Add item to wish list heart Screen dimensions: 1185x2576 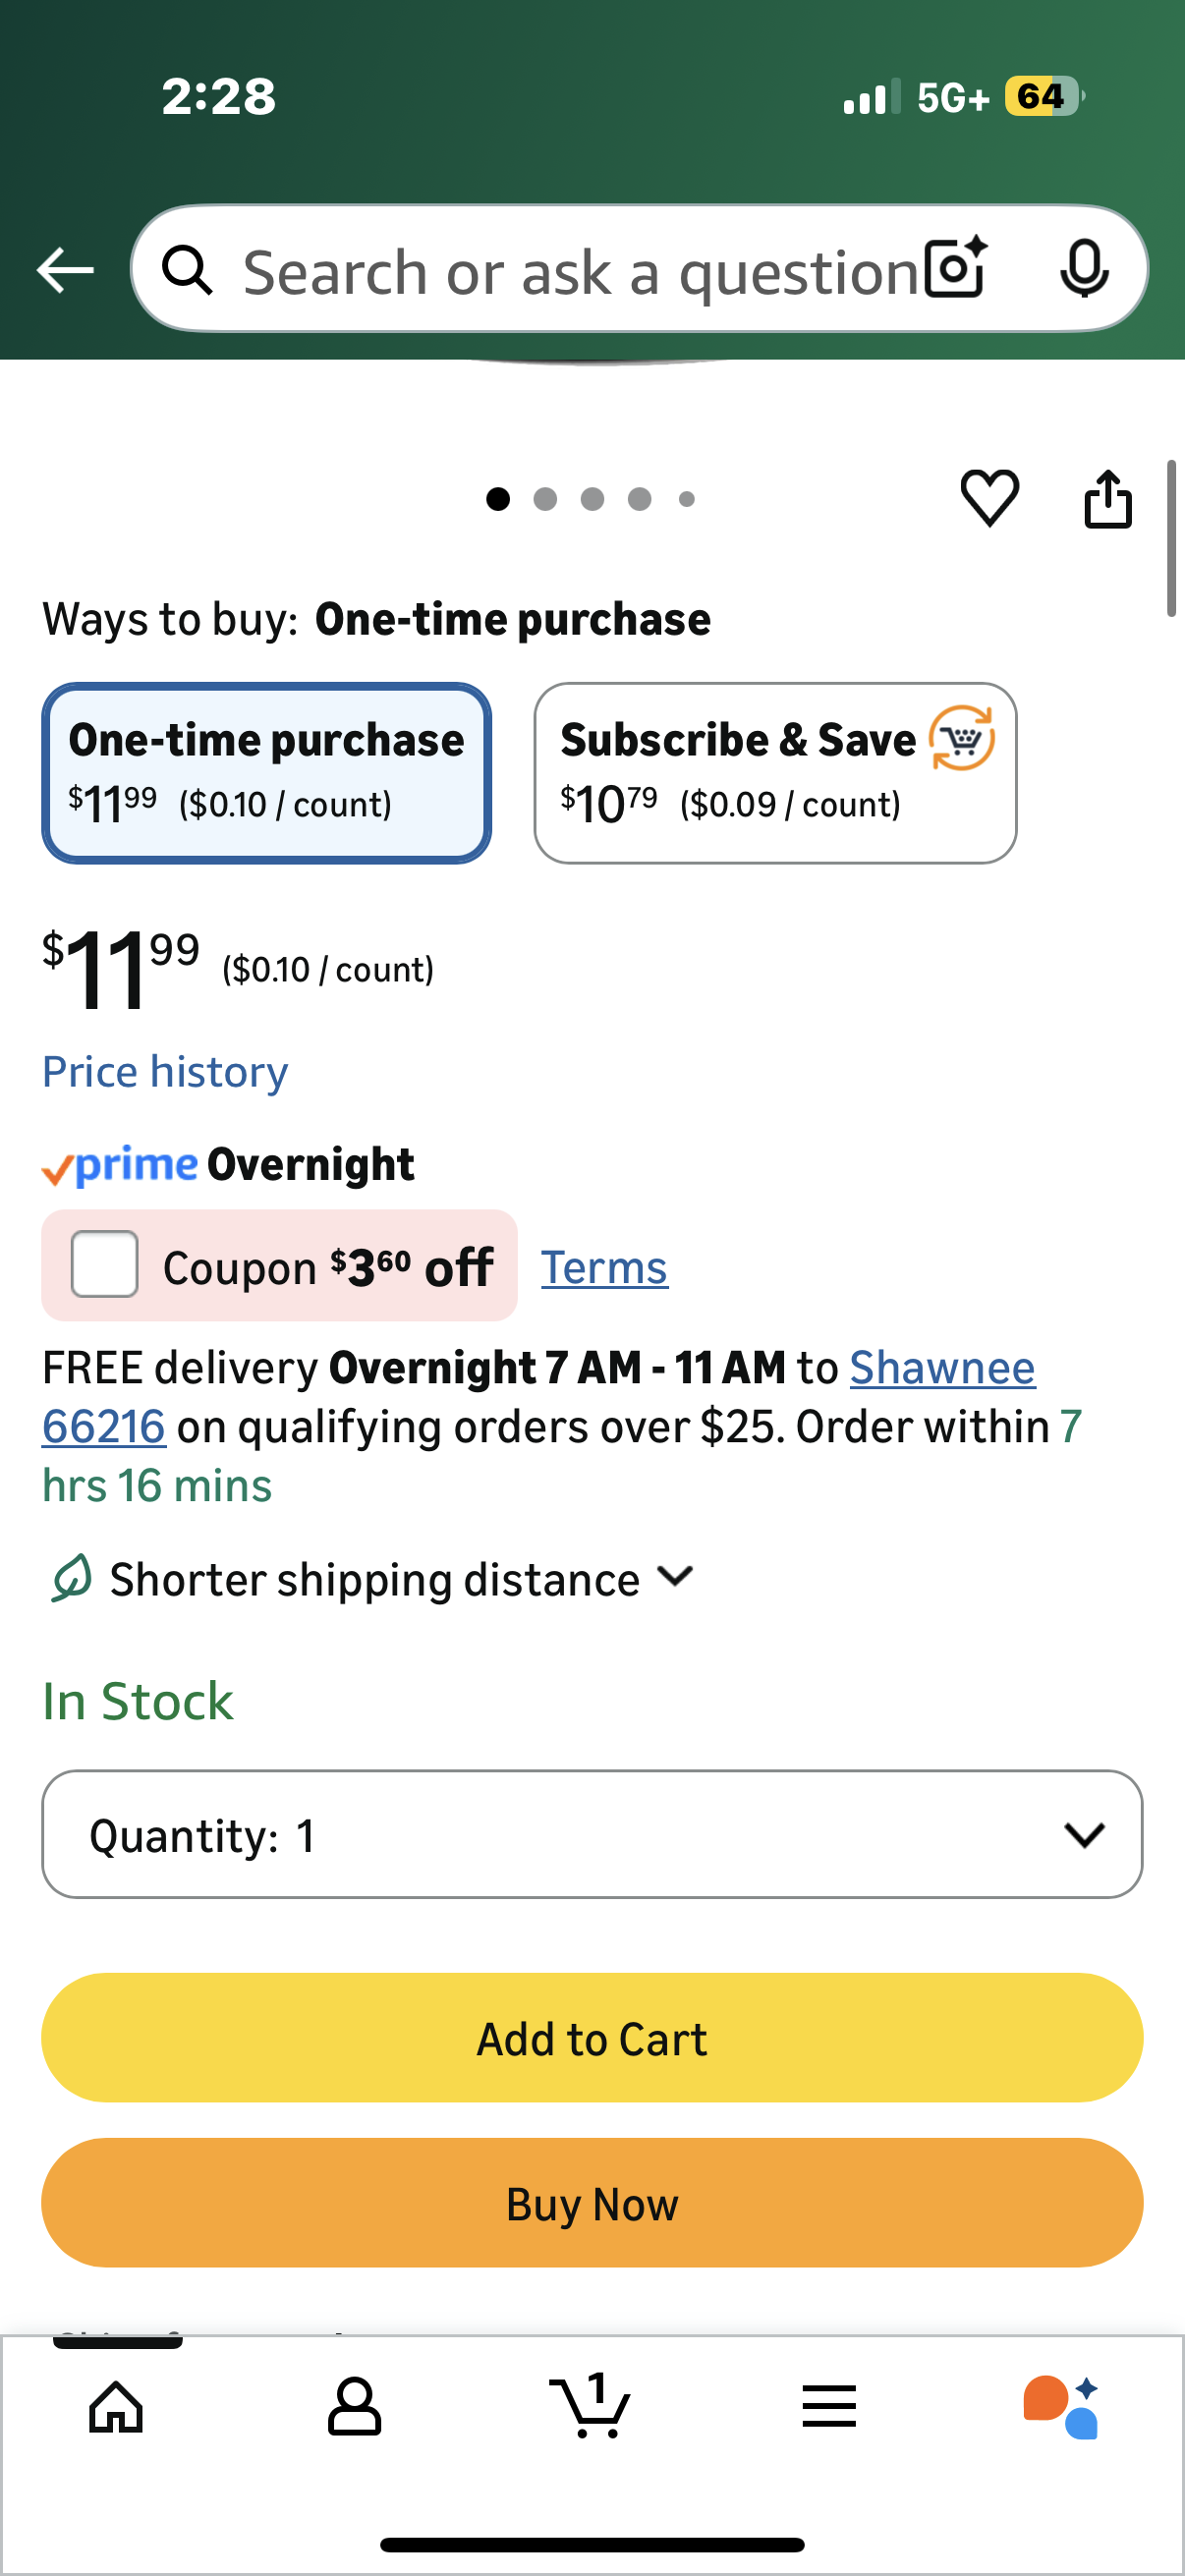pos(989,497)
